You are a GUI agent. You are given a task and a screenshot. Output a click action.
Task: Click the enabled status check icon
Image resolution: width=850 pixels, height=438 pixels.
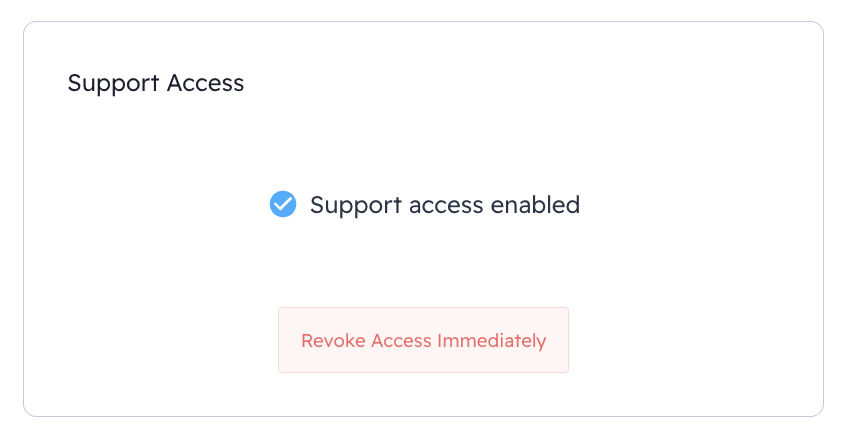pos(283,204)
